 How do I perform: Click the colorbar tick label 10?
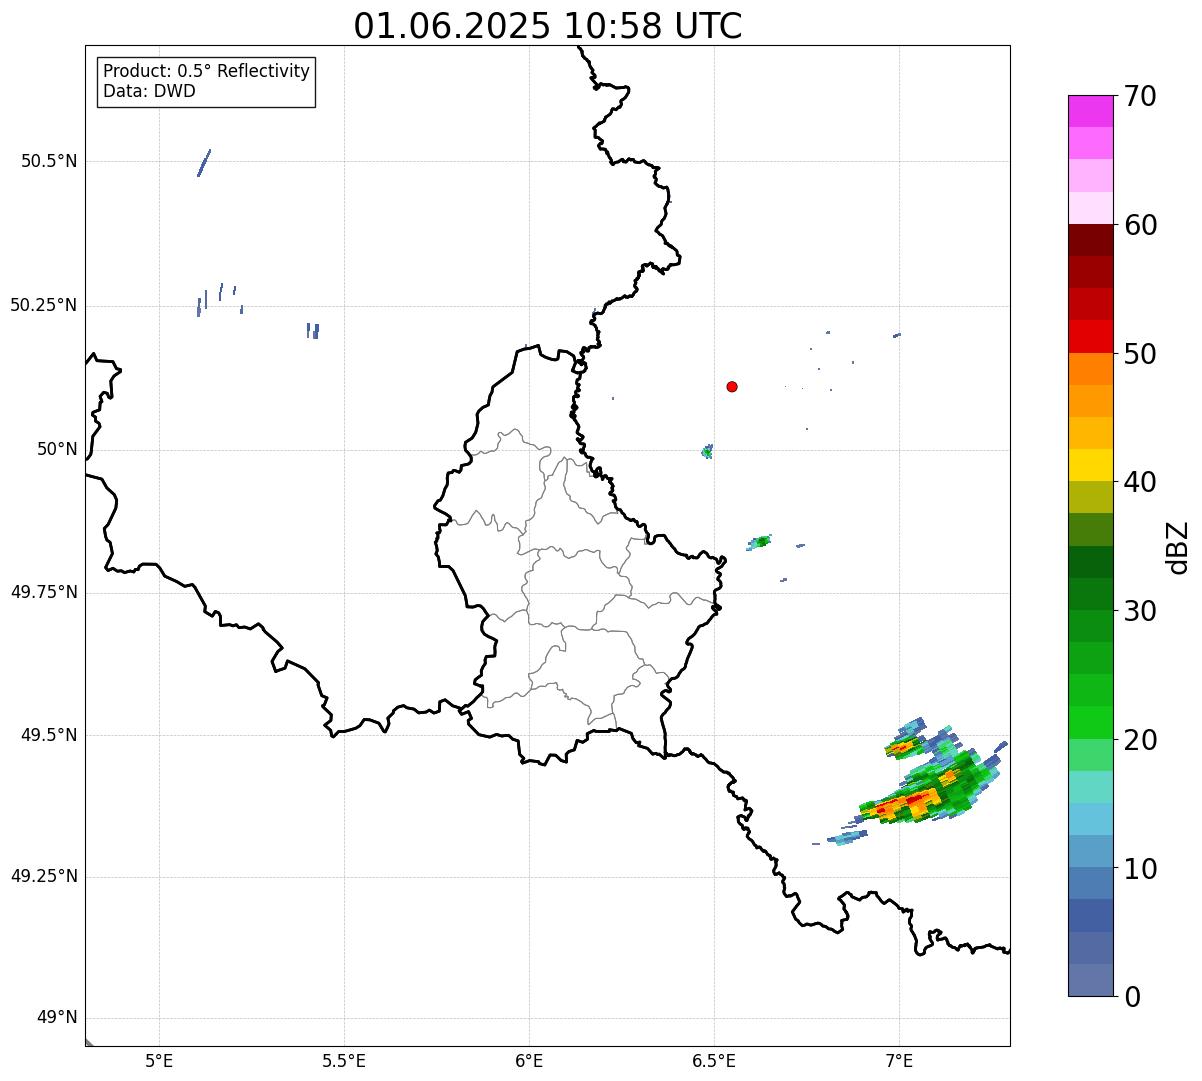coord(1140,868)
